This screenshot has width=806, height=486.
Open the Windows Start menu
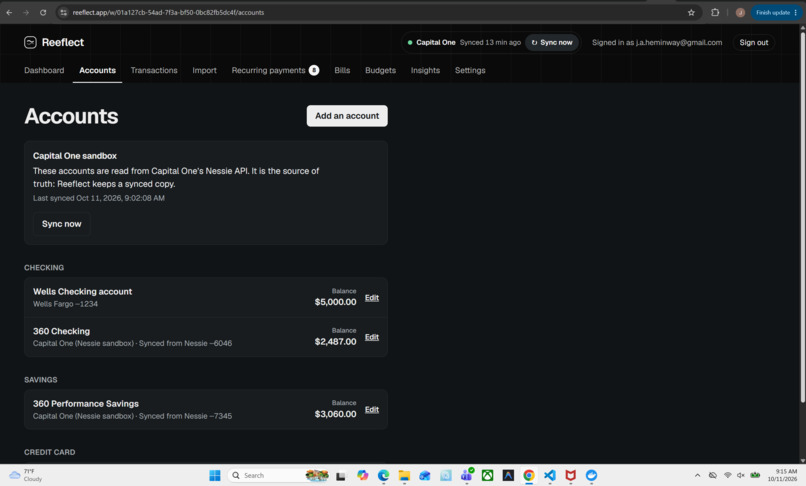pyautogui.click(x=215, y=475)
